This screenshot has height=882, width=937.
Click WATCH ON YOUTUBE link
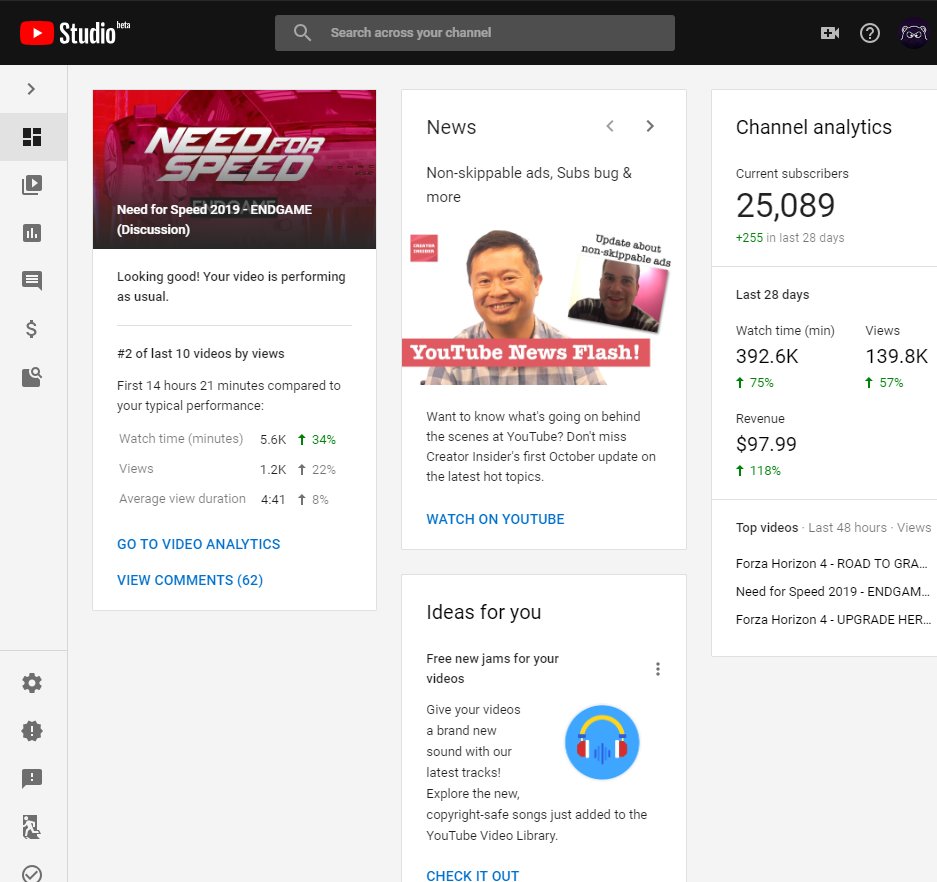pyautogui.click(x=495, y=519)
